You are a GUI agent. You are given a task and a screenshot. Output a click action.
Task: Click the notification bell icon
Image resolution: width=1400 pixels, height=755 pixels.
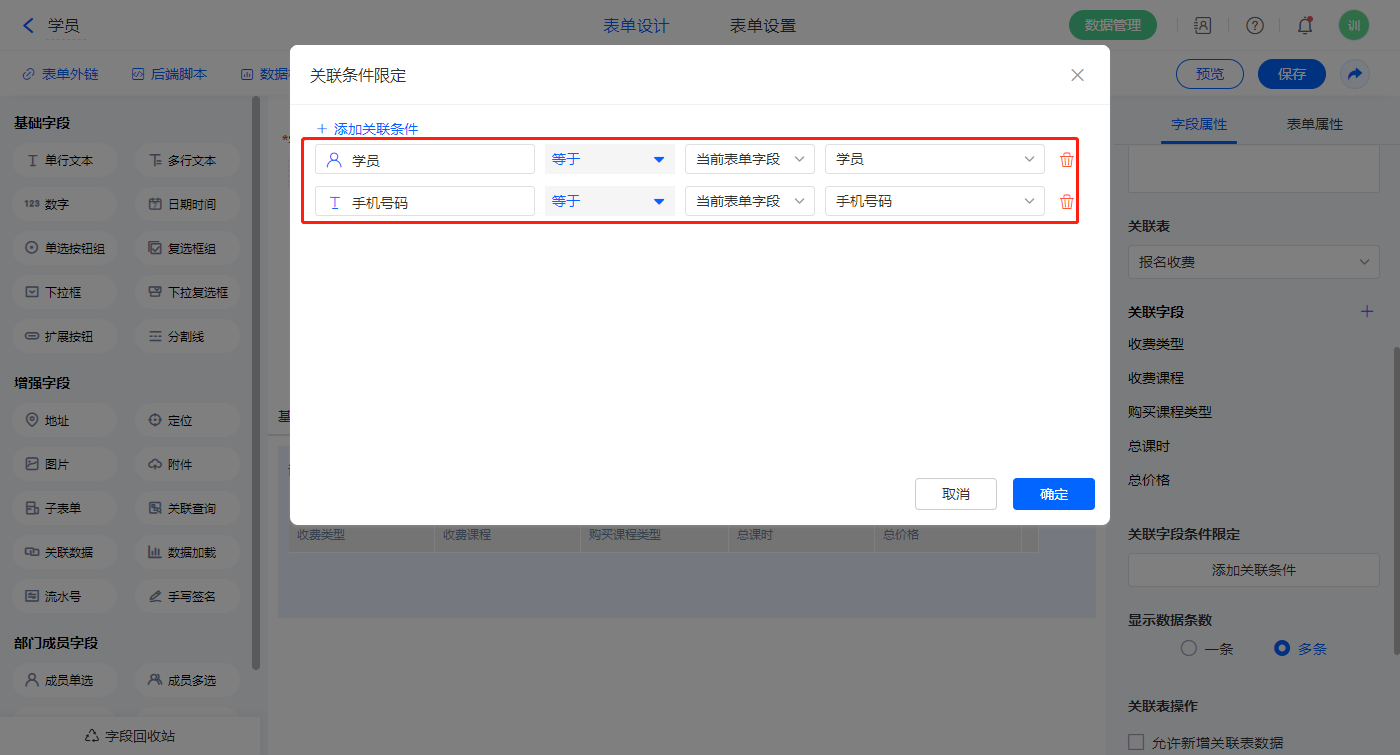click(x=1304, y=26)
